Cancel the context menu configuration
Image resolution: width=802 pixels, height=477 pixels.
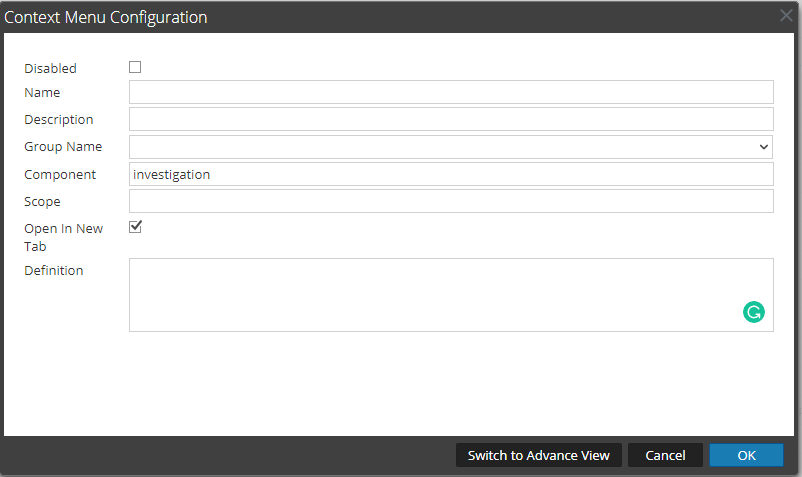click(x=665, y=455)
